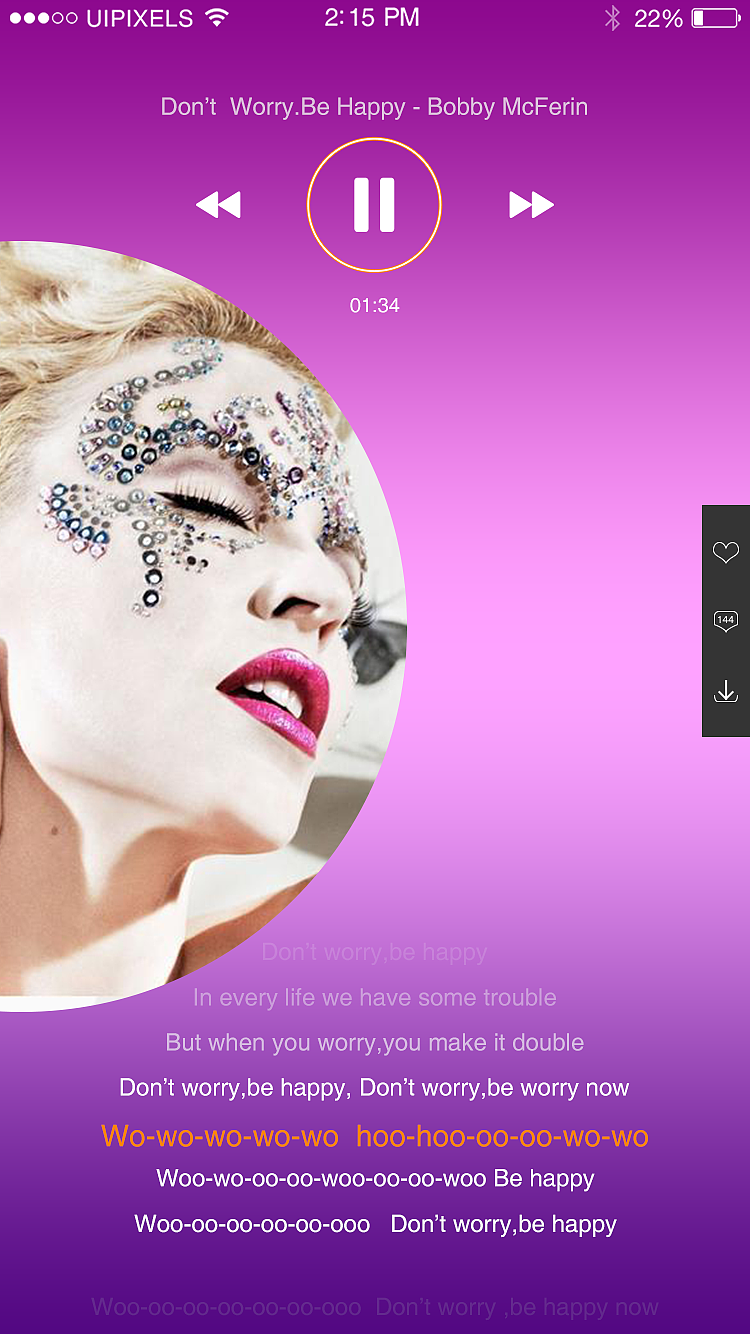Tap the elapsed time 01:34
The width and height of the screenshot is (750, 1334).
(375, 306)
